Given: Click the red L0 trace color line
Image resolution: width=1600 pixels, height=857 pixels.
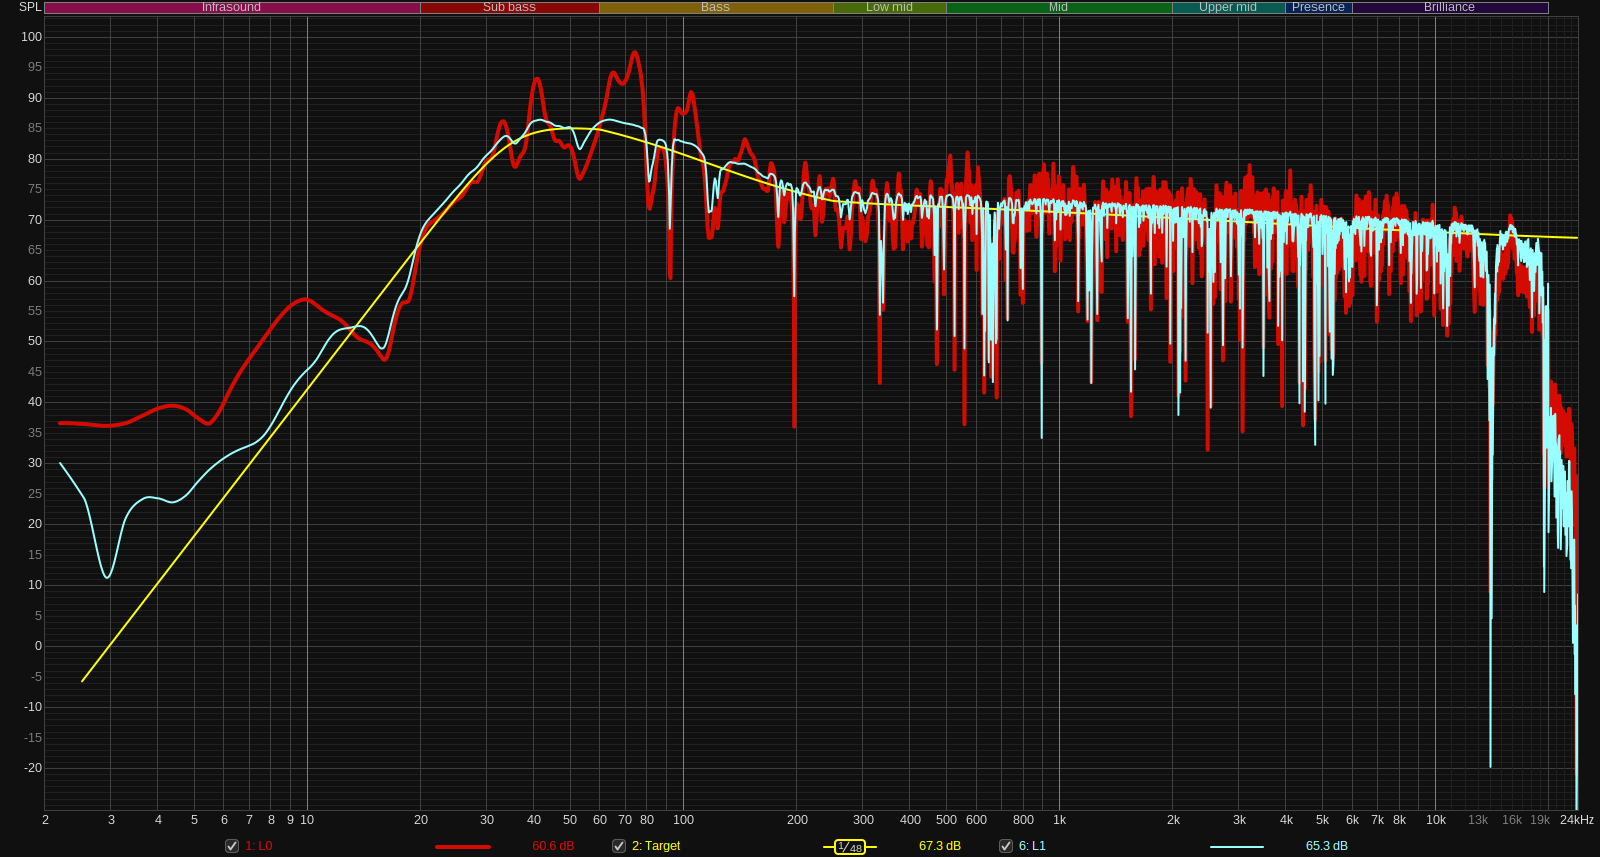Looking at the screenshot, I should click(x=463, y=847).
